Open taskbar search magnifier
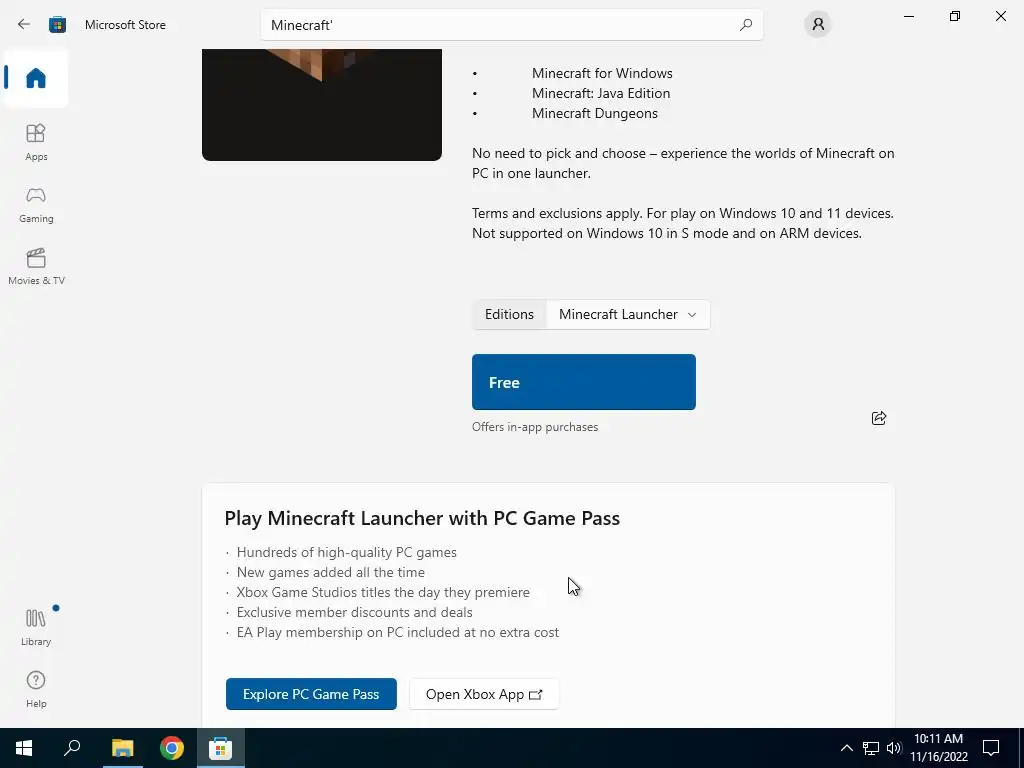The image size is (1024, 768). point(72,748)
